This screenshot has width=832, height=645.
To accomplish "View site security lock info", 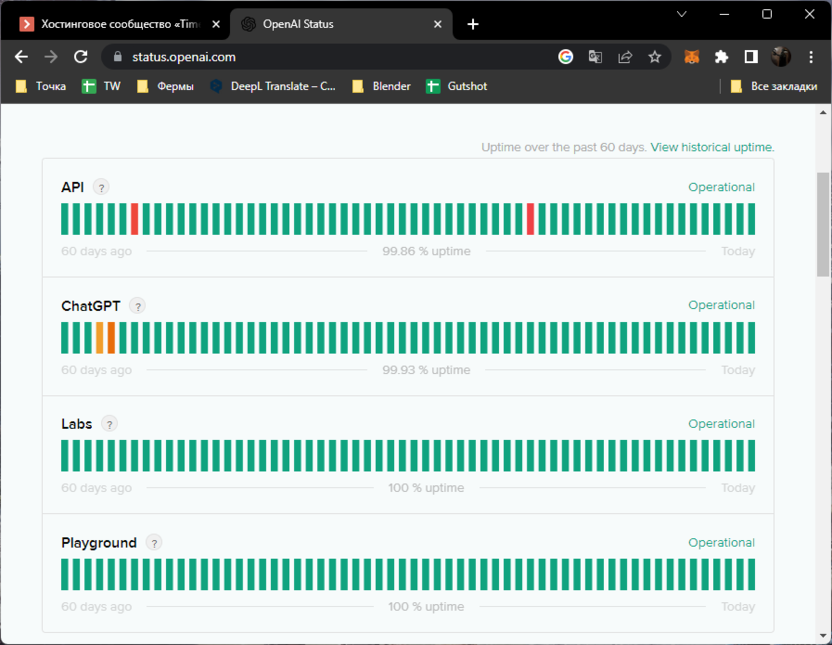I will (118, 57).
